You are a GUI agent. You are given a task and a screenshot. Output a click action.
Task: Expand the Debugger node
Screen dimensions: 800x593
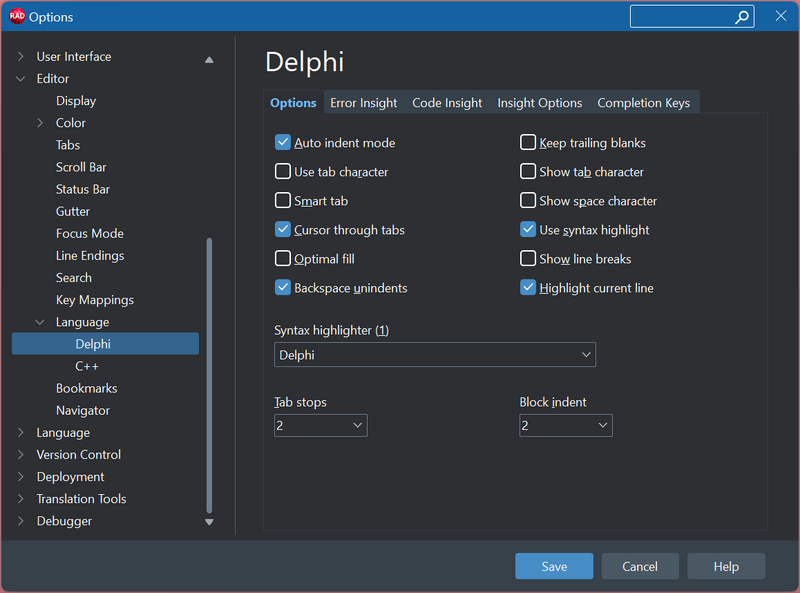tap(20, 521)
